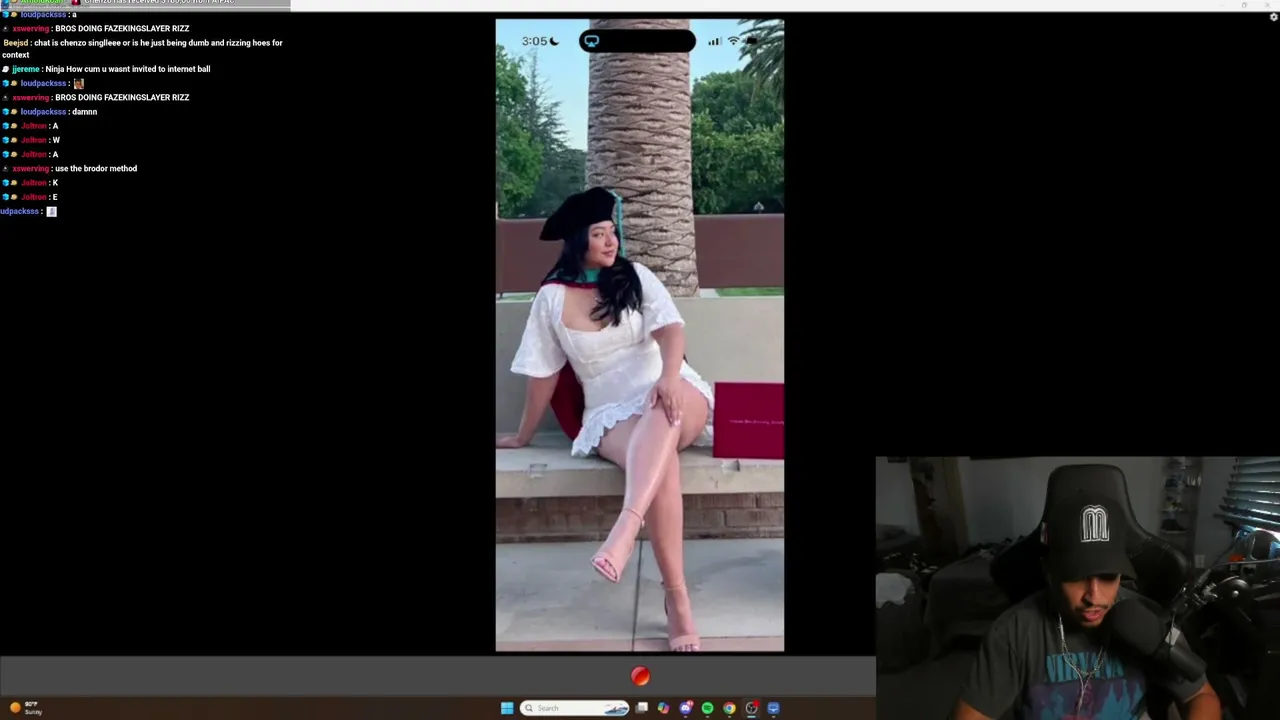
Task: Click the red record button below the phone
Action: click(640, 677)
